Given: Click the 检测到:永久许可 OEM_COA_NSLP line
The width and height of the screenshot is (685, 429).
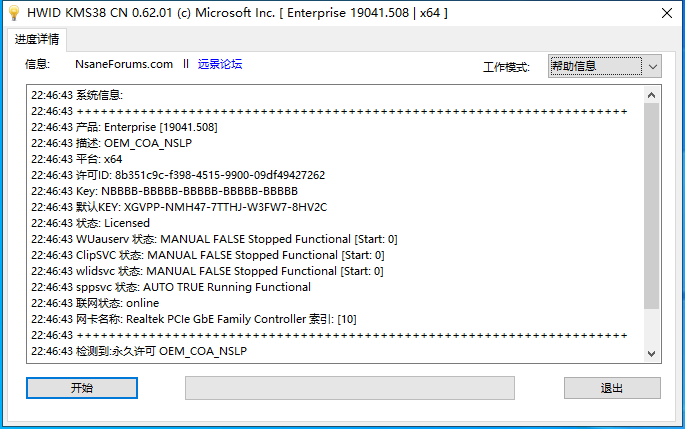Looking at the screenshot, I should point(139,351).
